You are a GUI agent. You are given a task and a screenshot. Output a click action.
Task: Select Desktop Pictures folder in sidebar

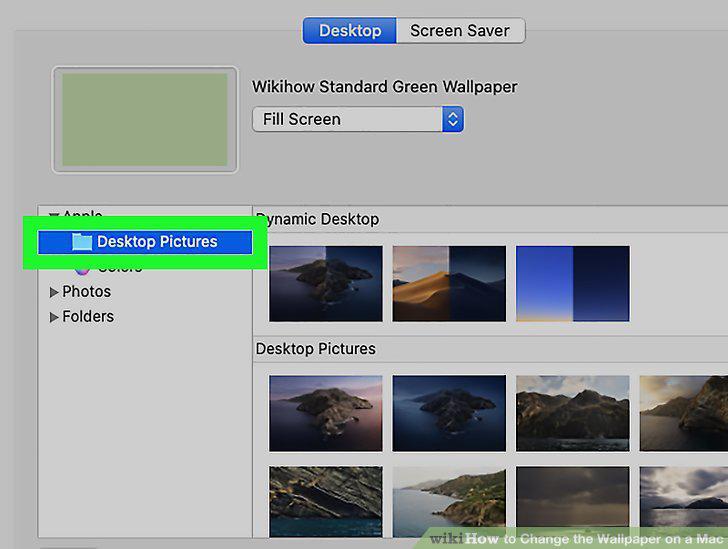coord(145,242)
